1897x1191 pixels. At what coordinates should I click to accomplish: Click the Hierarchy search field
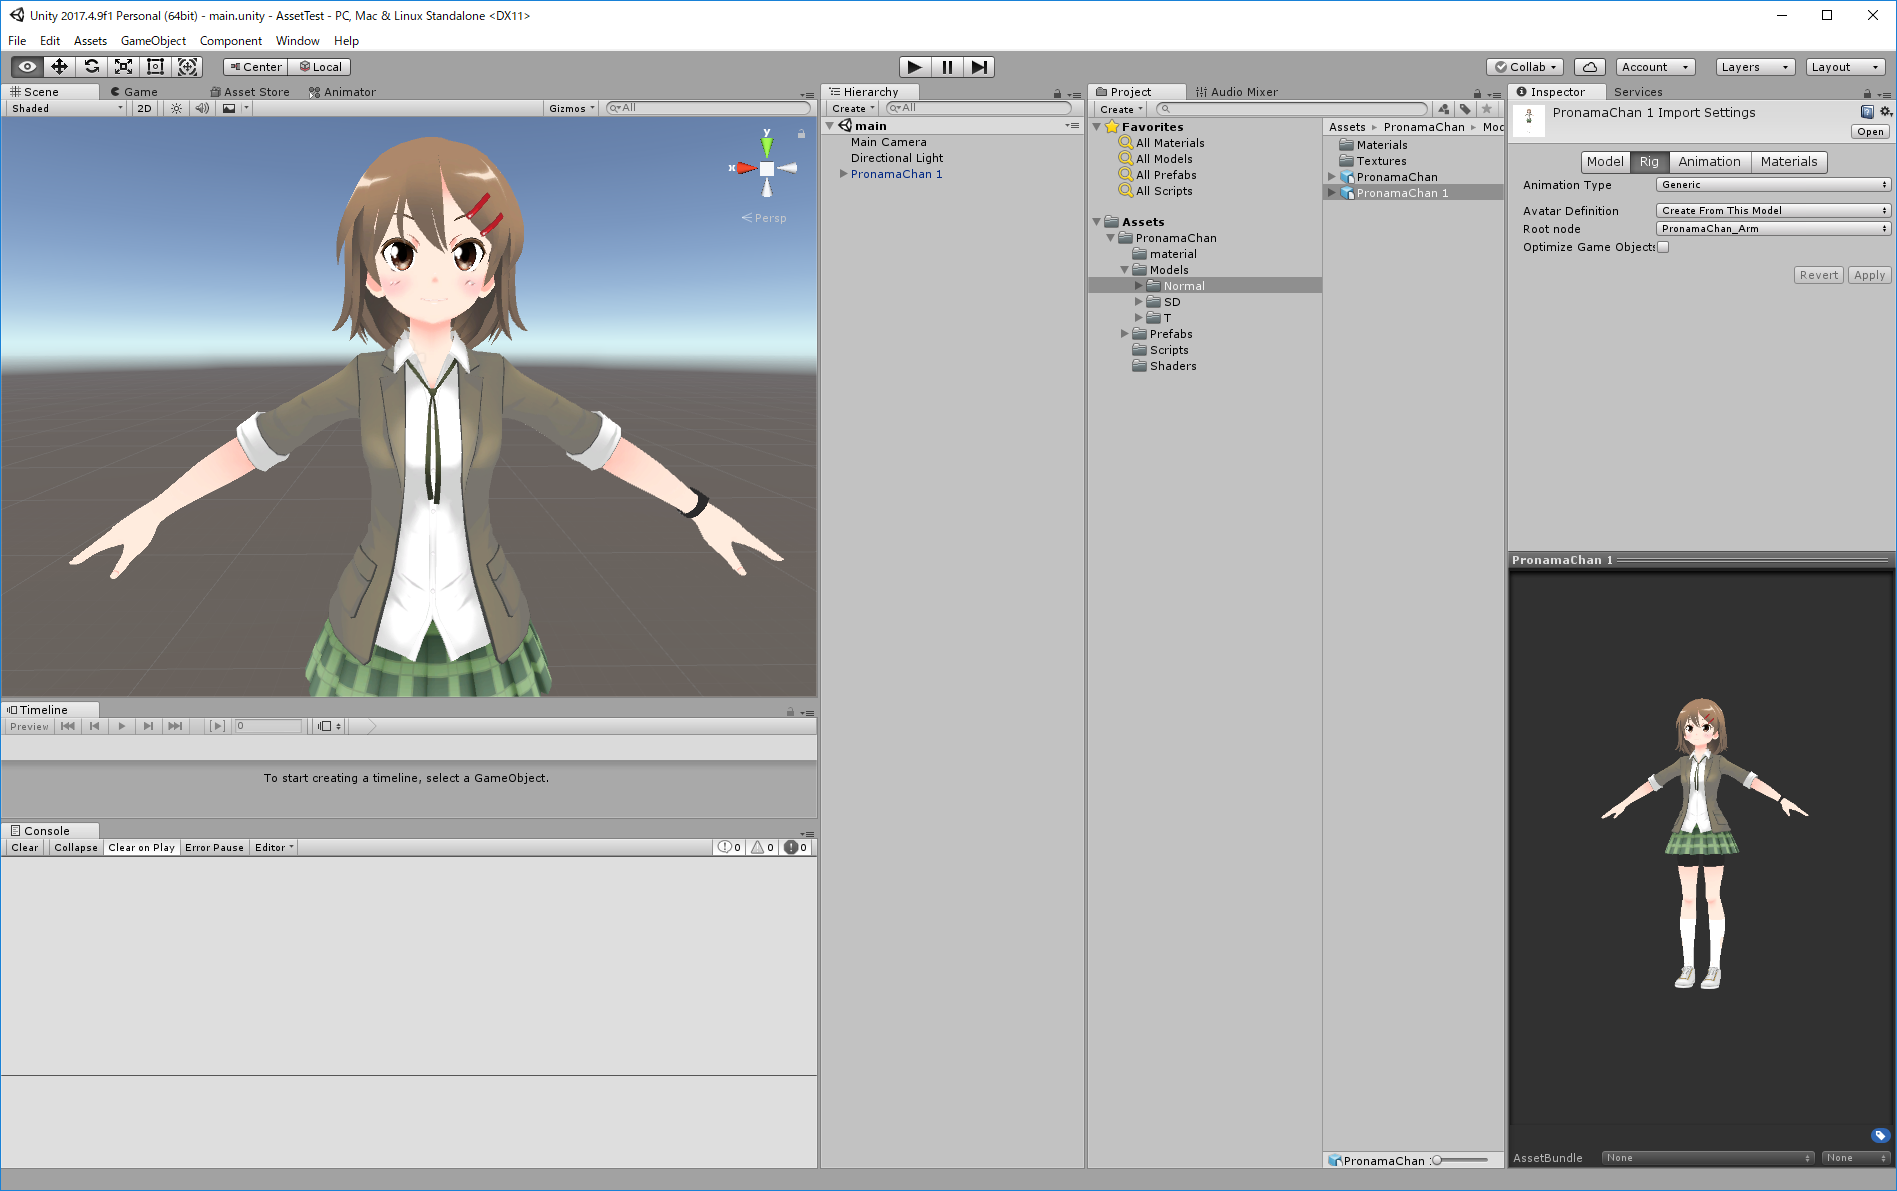(980, 108)
